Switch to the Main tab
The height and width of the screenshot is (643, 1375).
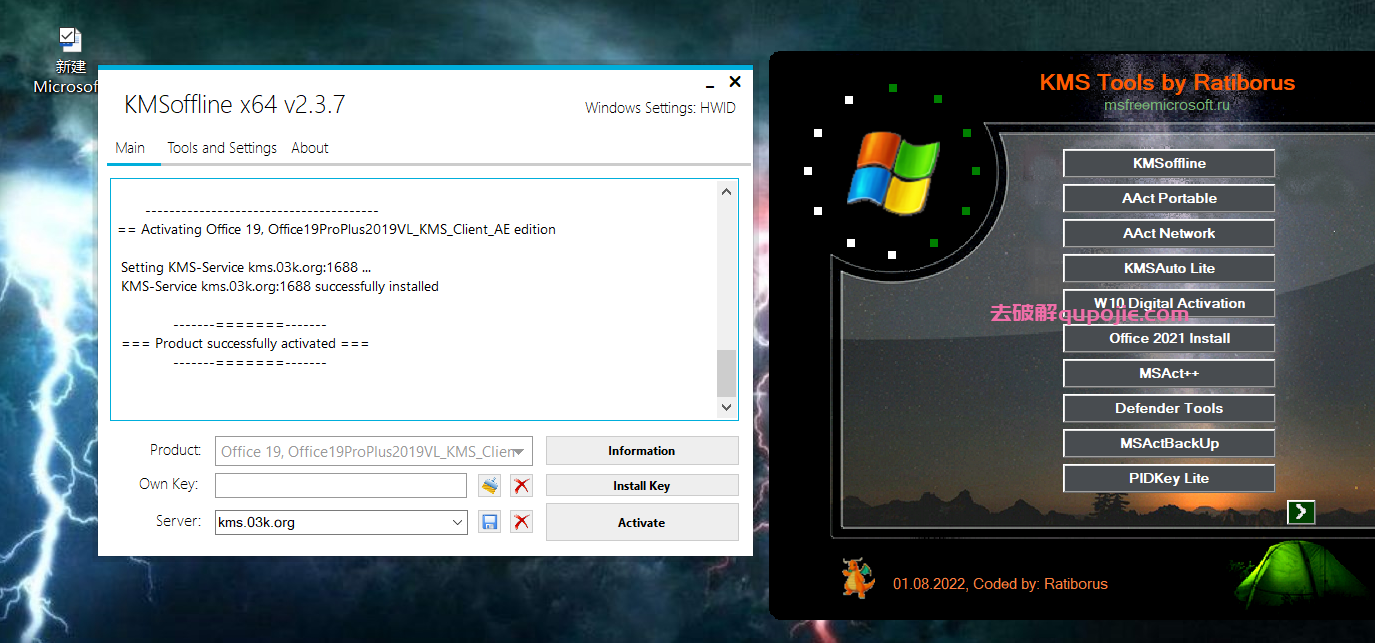click(x=130, y=148)
